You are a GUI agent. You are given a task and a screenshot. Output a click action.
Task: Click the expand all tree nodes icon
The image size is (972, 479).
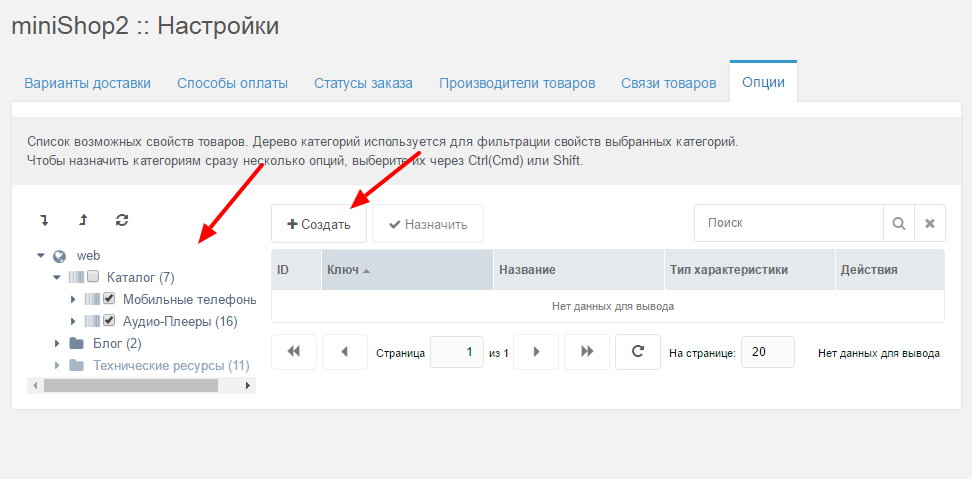[43, 219]
